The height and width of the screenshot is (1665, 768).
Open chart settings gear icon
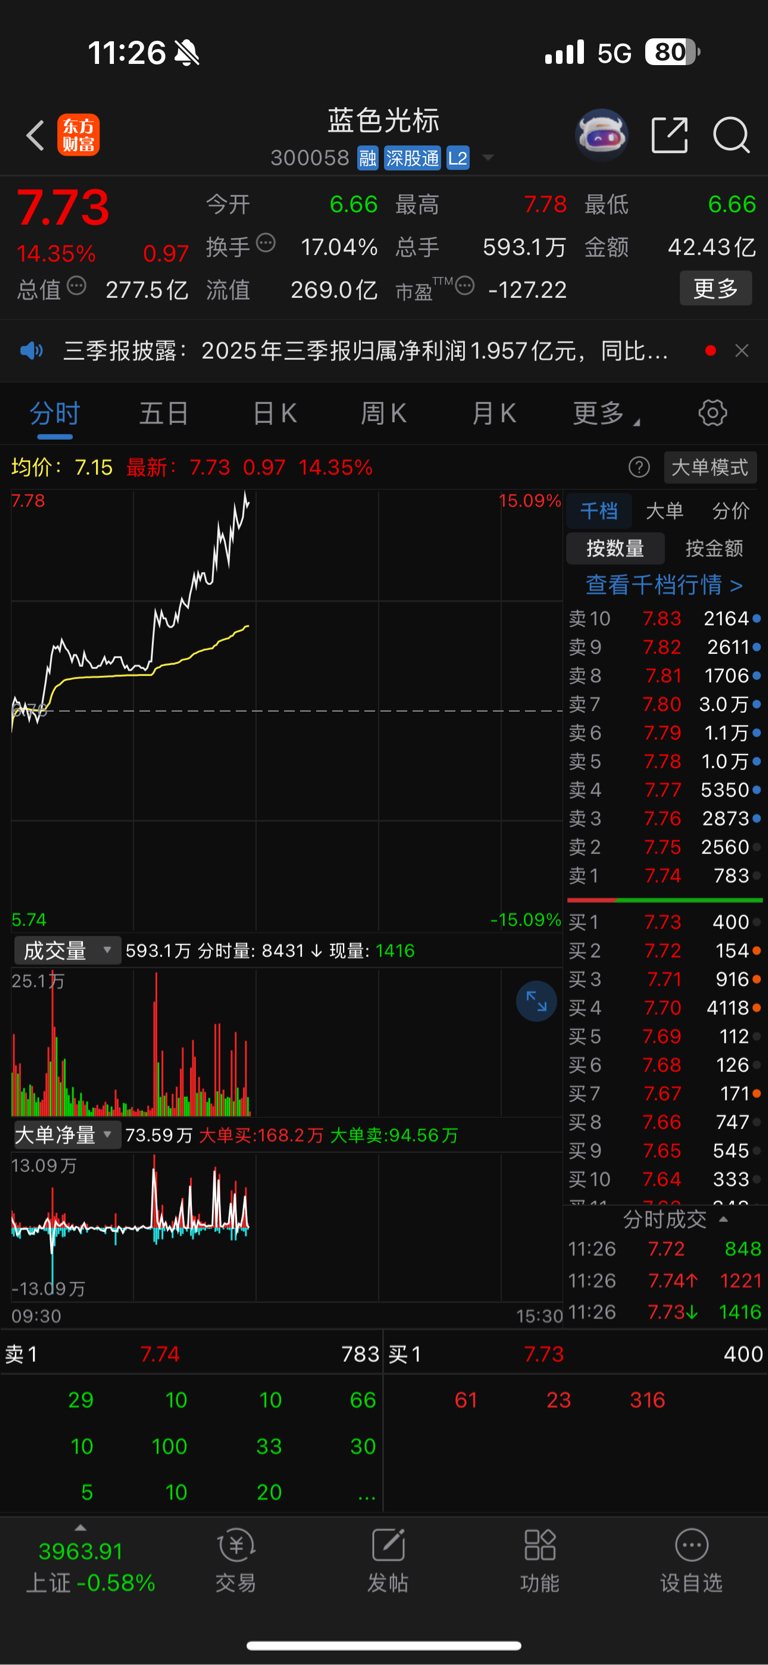(712, 413)
